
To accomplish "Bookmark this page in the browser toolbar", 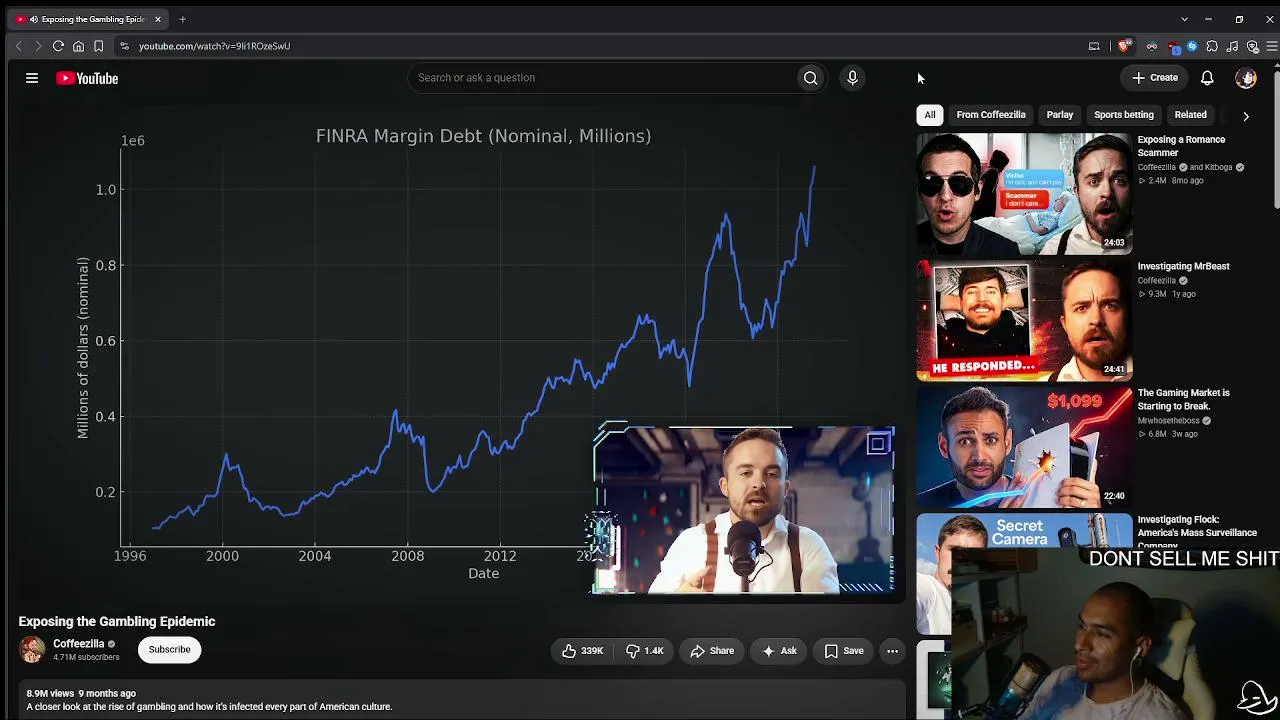I will point(98,46).
